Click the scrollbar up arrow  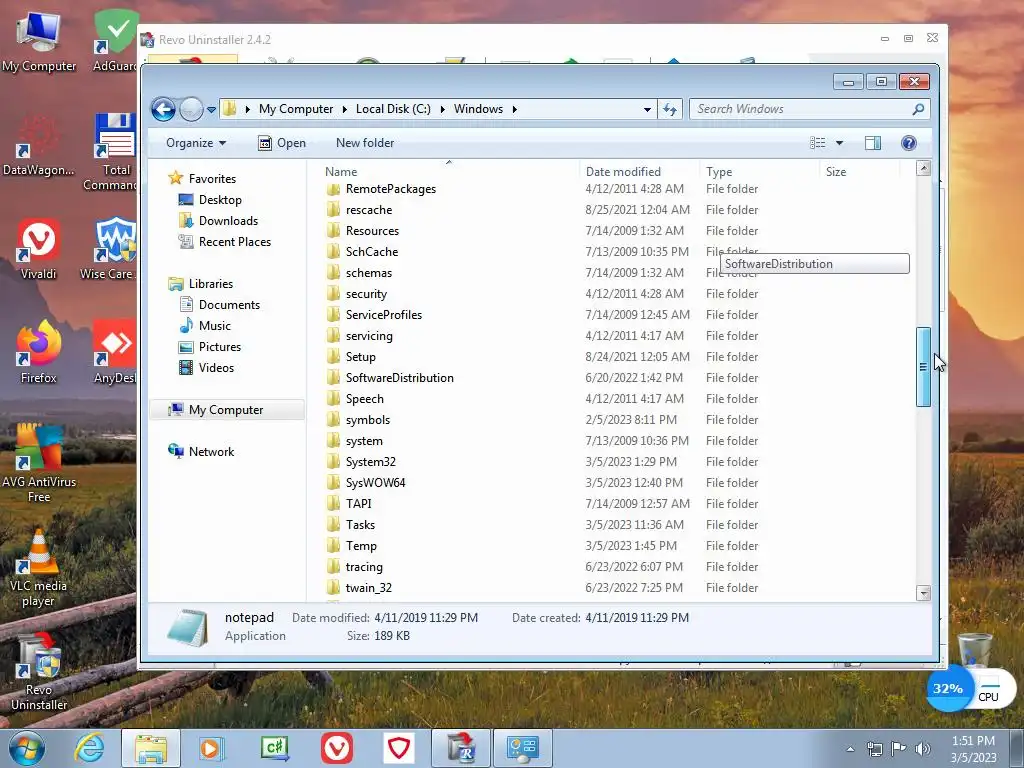click(923, 168)
